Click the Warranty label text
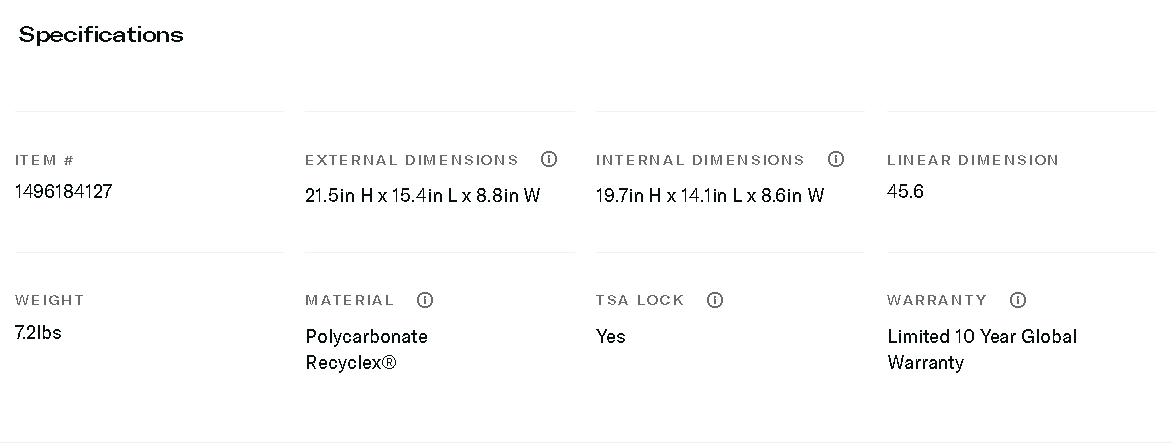 click(937, 300)
